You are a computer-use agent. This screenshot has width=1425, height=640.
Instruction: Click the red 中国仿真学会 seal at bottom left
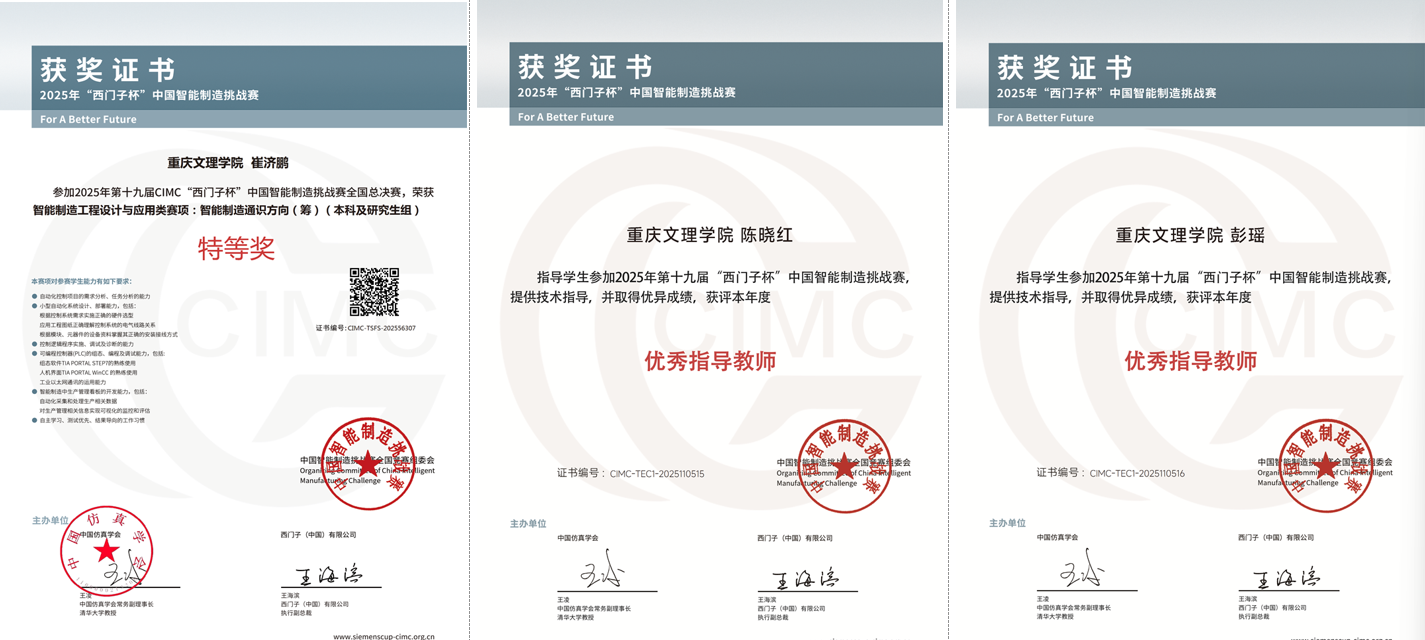(x=105, y=551)
